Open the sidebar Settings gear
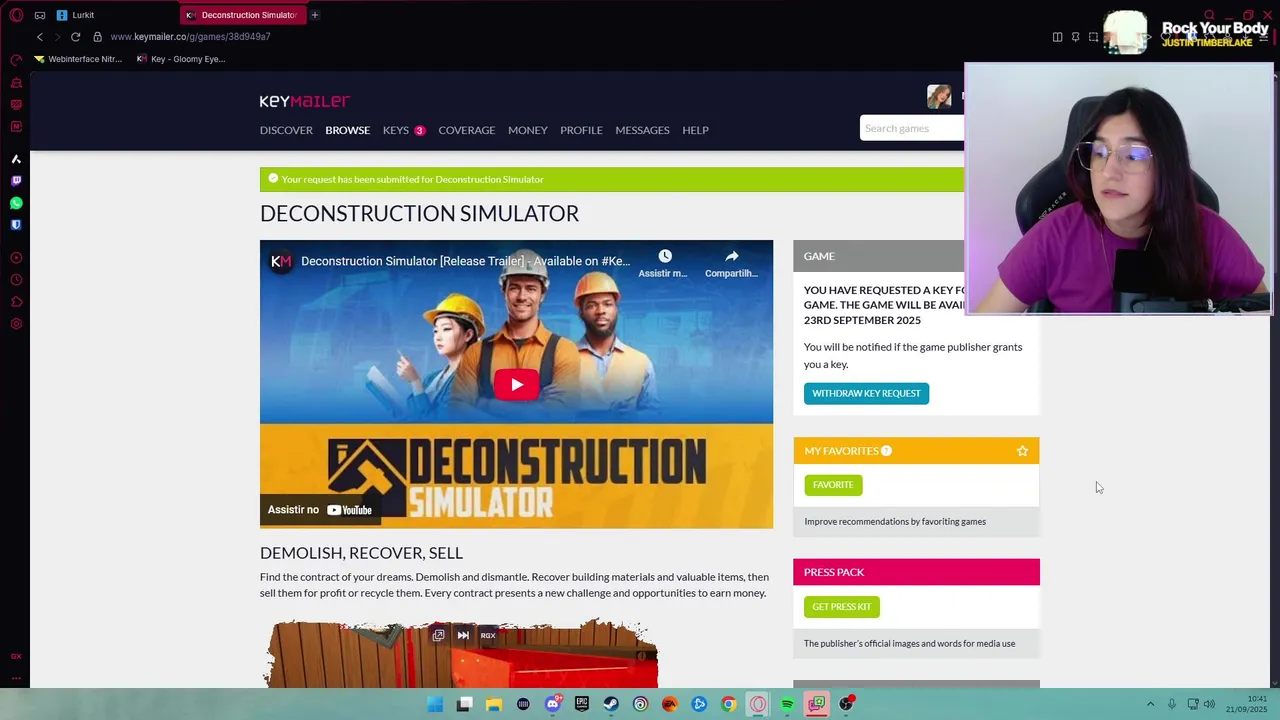The height and width of the screenshot is (720, 1280). (16, 324)
